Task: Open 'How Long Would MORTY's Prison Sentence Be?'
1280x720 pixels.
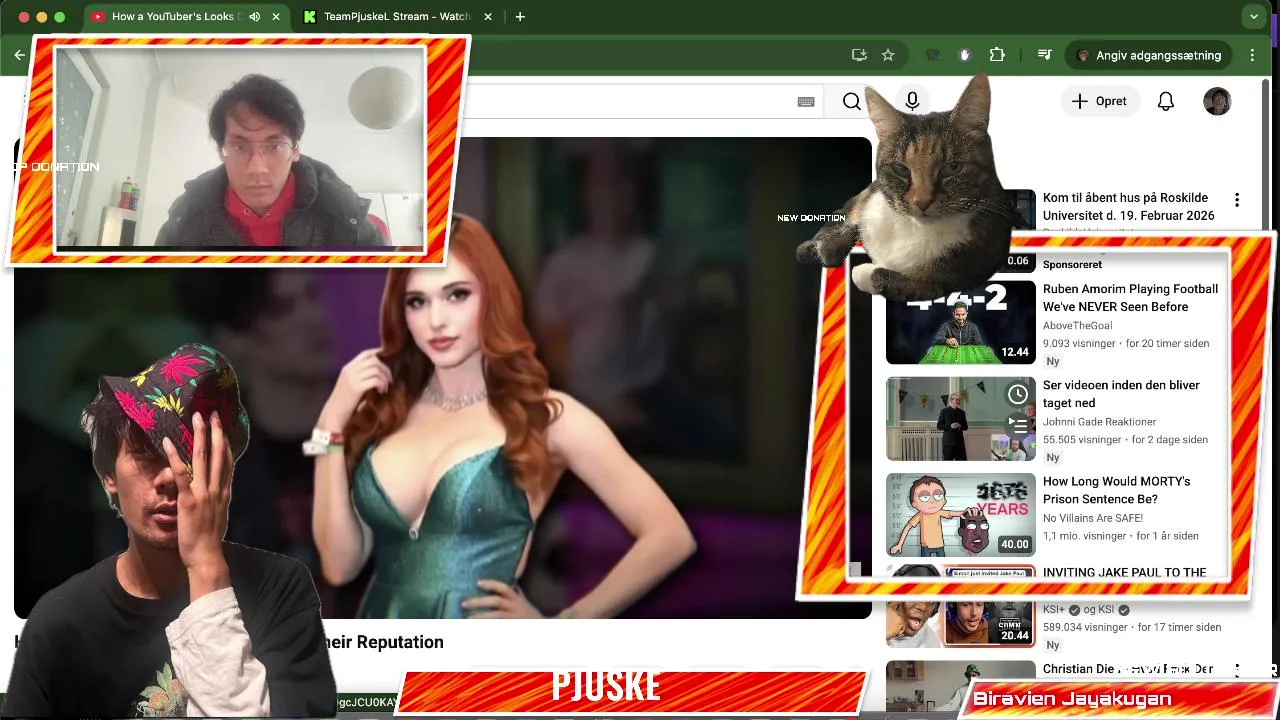Action: [x=1116, y=490]
